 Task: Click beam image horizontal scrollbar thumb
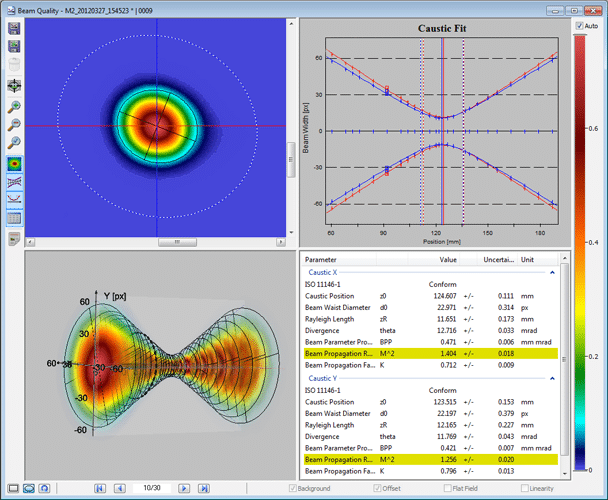(177, 242)
